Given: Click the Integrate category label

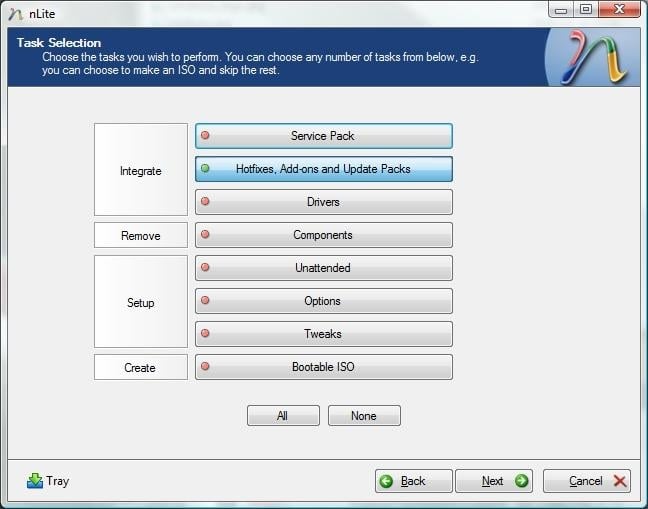Looking at the screenshot, I should (141, 170).
